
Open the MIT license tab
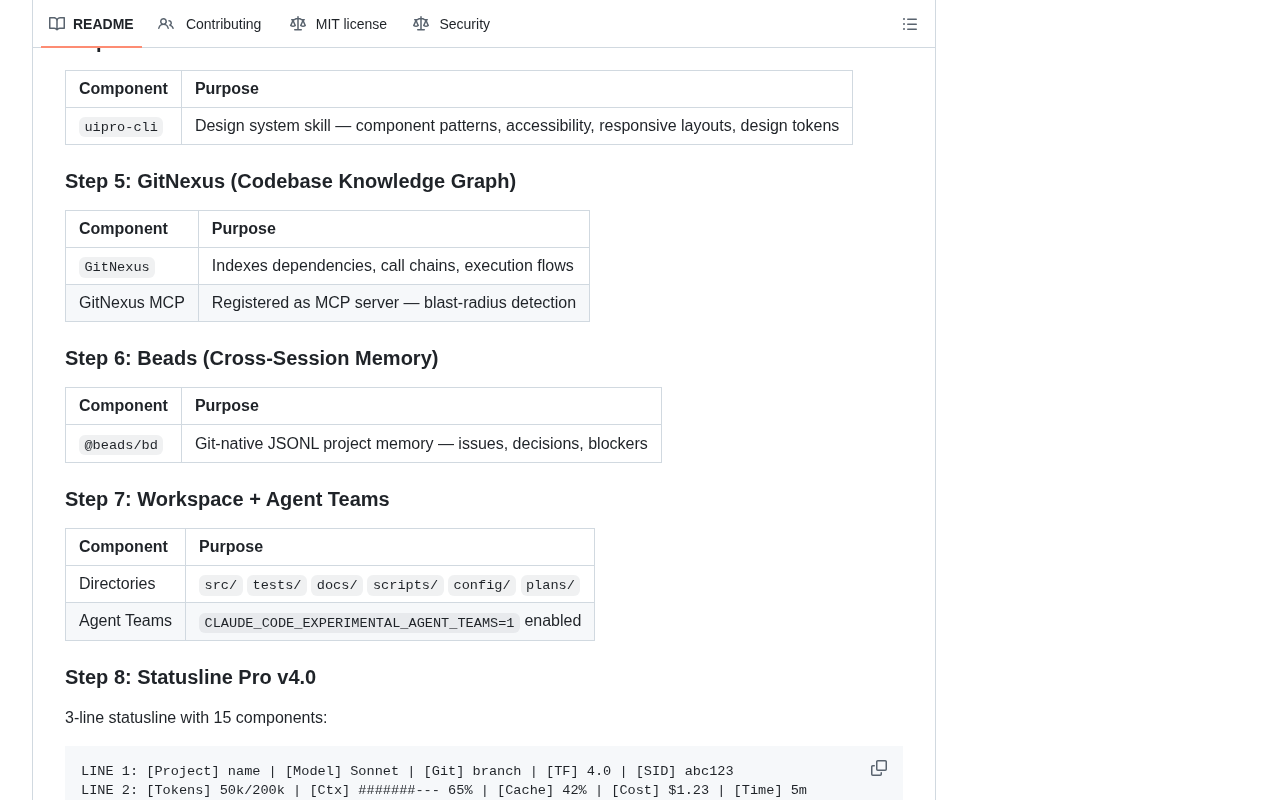(x=338, y=24)
